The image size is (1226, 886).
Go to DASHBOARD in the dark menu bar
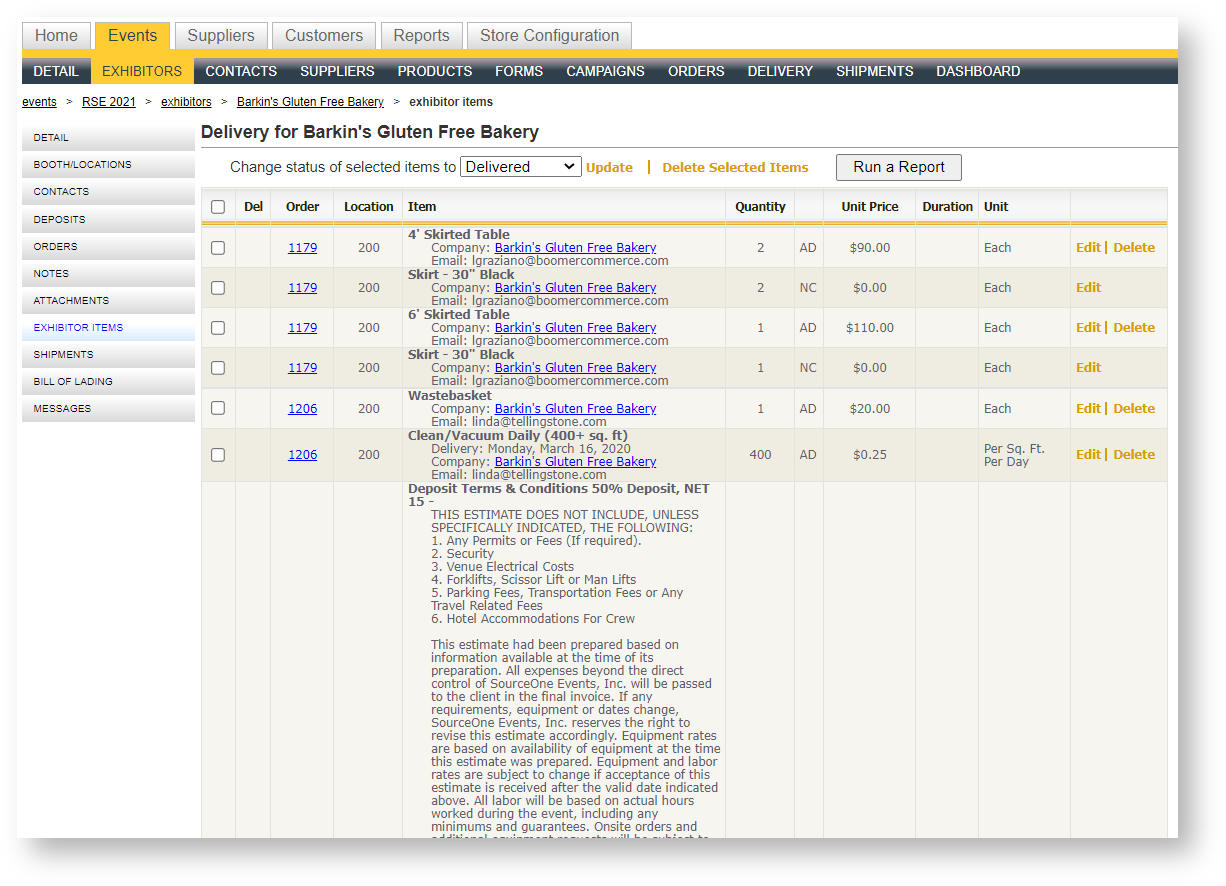978,71
